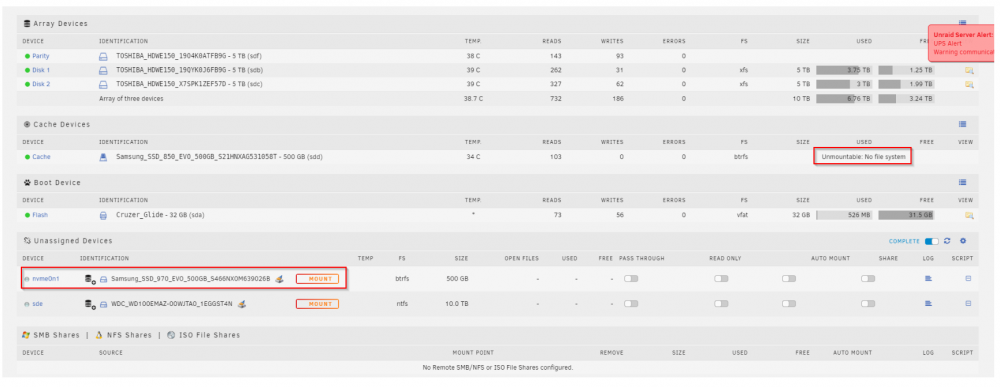Click disk icon beside Parity TOSHIBA drive

103,56
